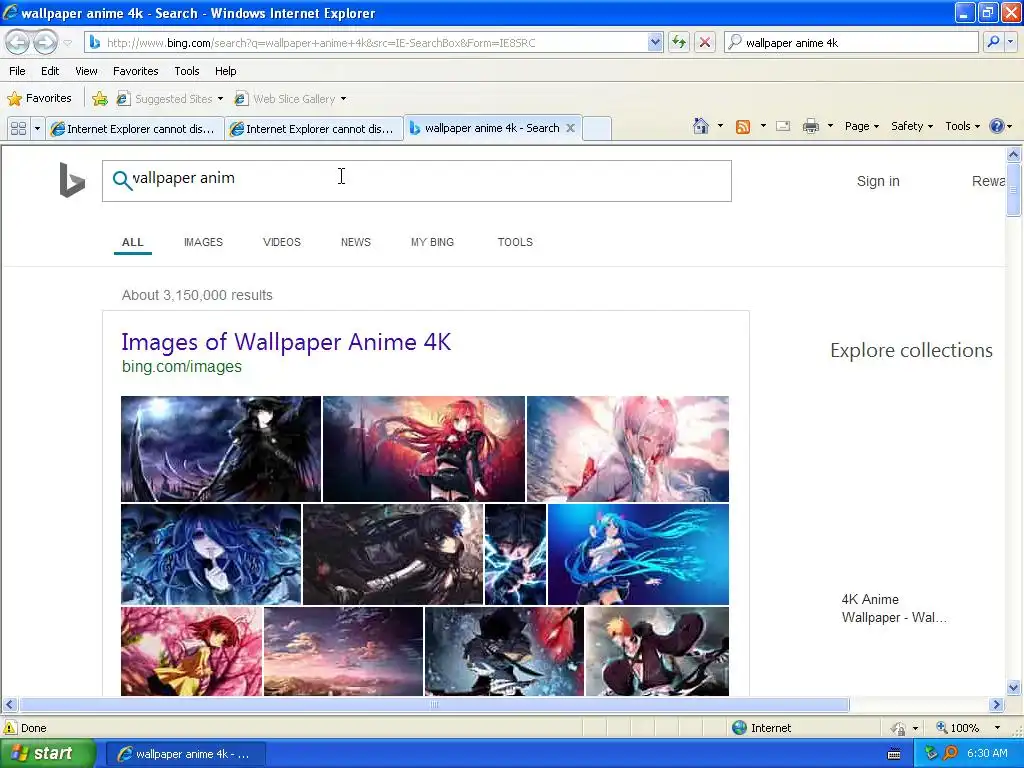This screenshot has height=768, width=1024.
Task: Open the red-haired girl anime thumbnail
Action: 424,449
